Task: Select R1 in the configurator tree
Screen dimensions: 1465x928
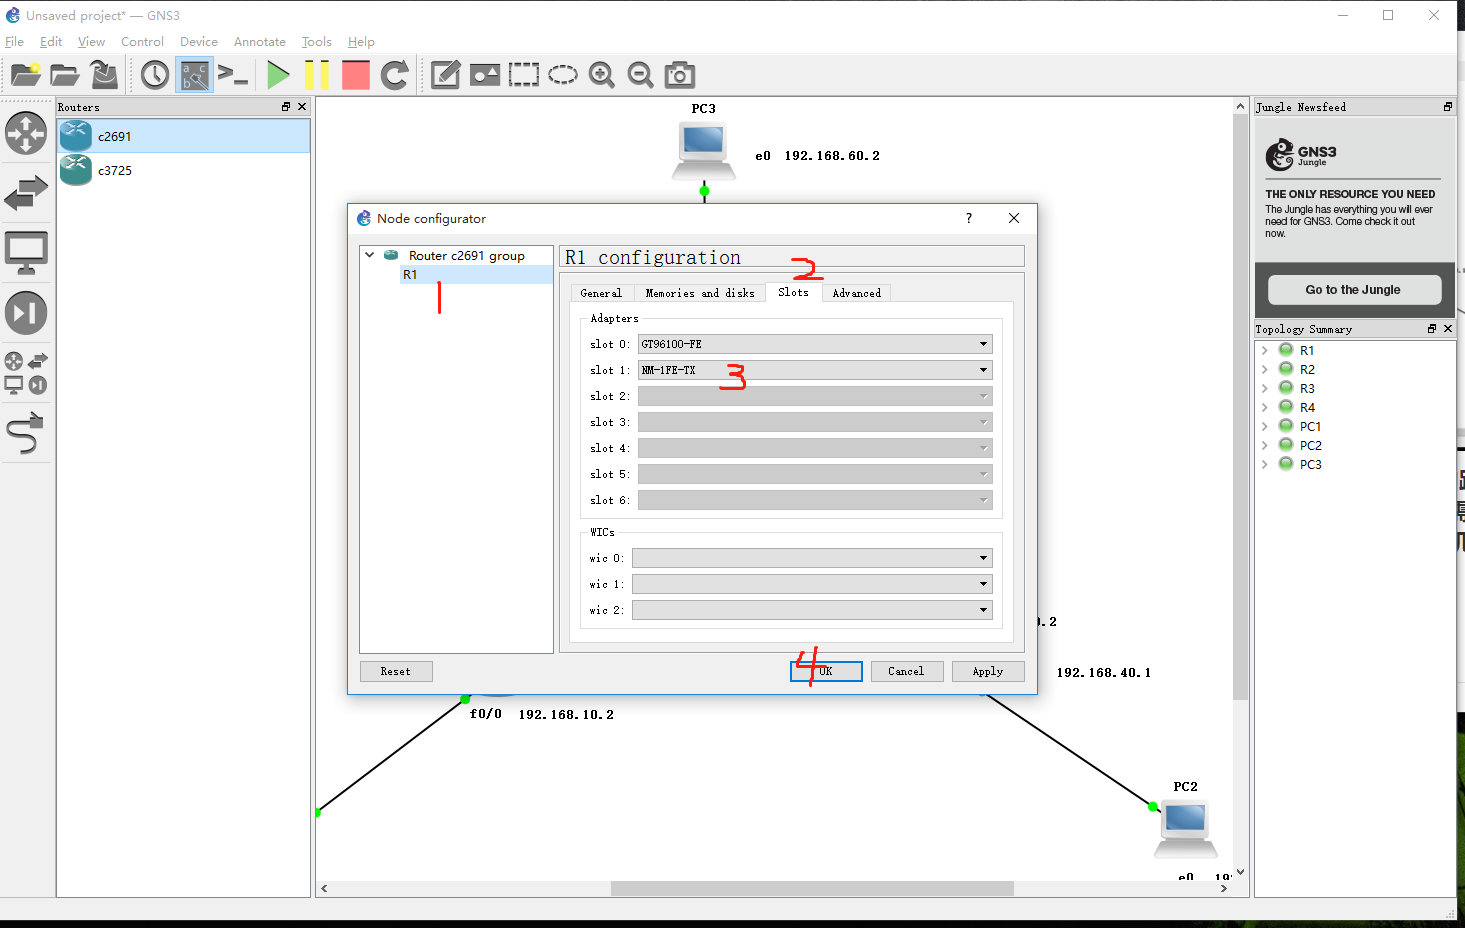Action: 476,274
